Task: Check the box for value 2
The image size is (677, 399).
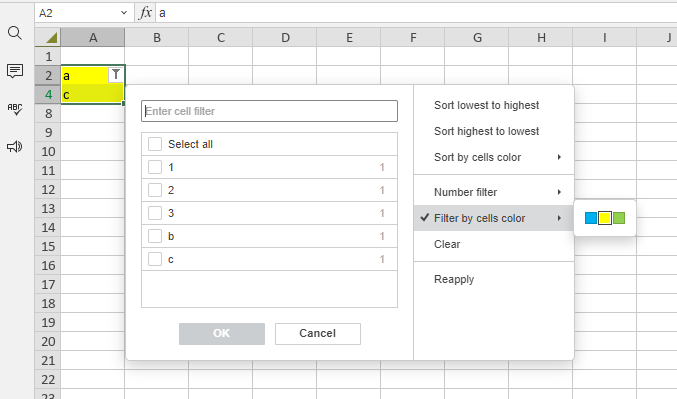Action: (x=155, y=190)
